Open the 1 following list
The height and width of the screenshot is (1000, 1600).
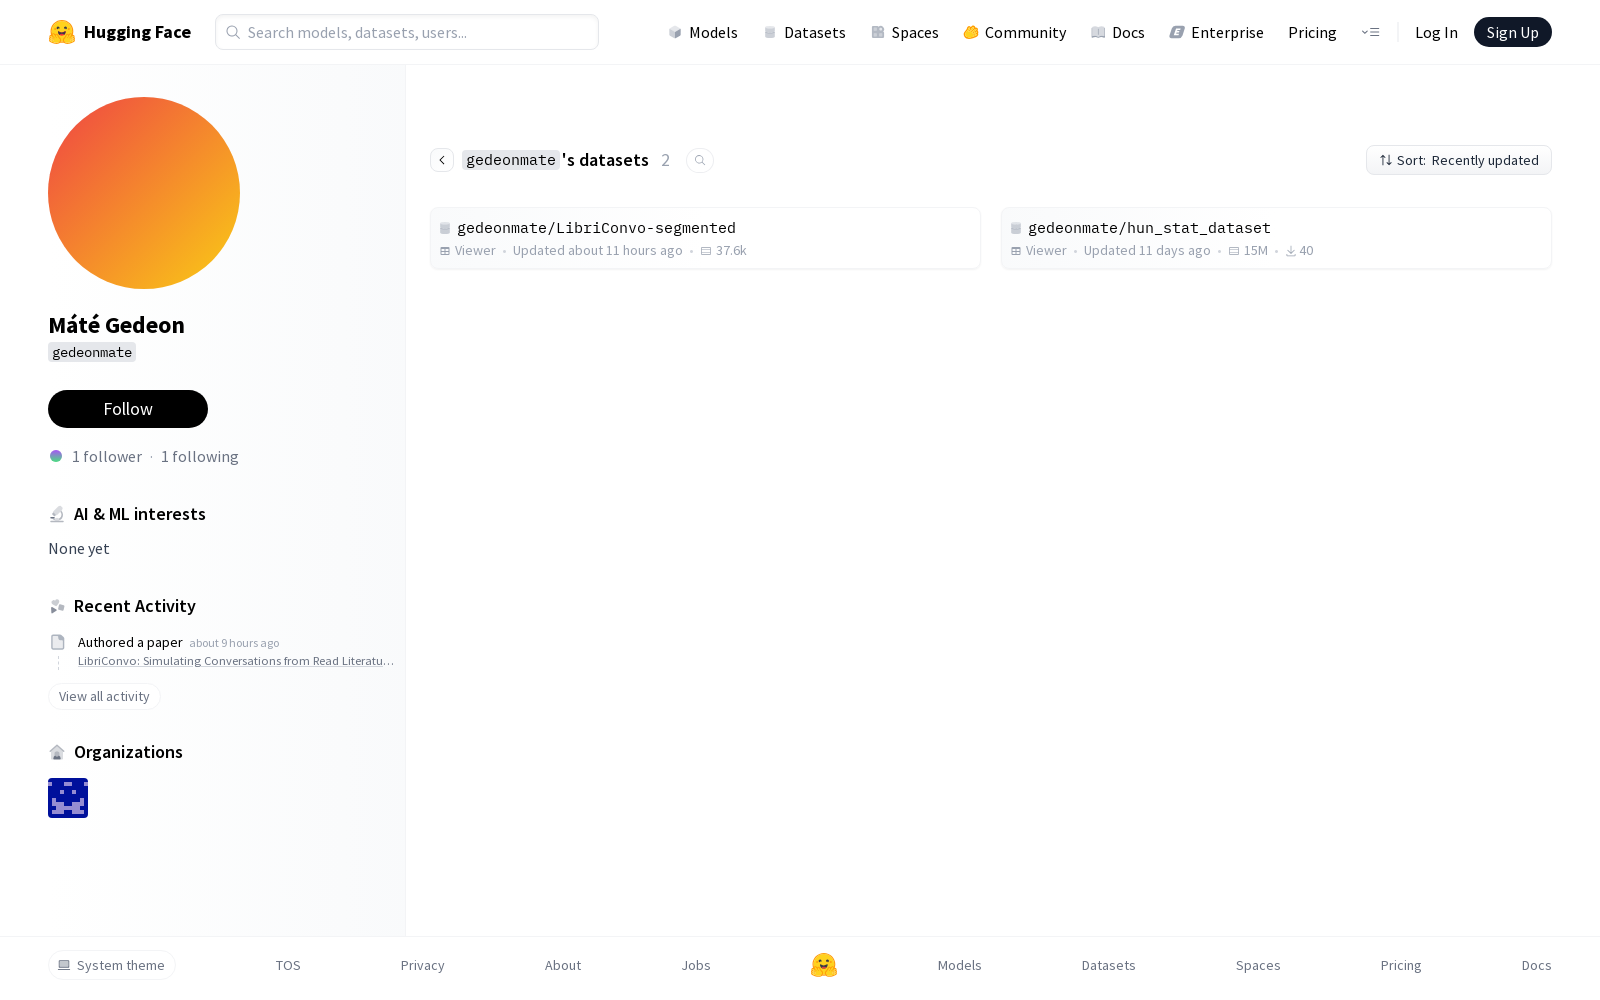[x=200, y=457]
